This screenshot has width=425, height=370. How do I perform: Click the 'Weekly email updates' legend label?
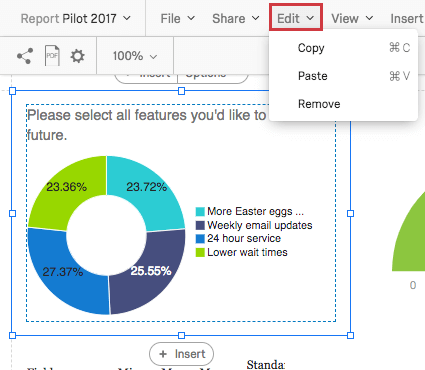260,225
